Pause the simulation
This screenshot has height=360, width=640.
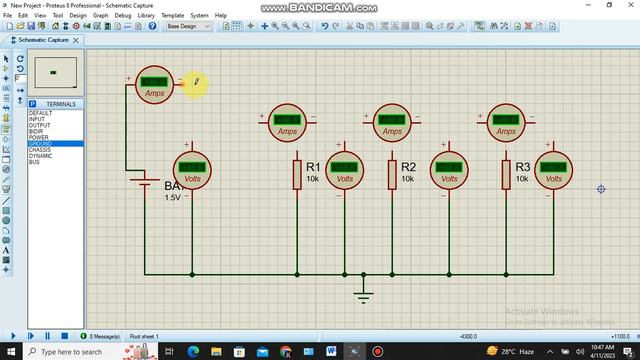pyautogui.click(x=47, y=336)
